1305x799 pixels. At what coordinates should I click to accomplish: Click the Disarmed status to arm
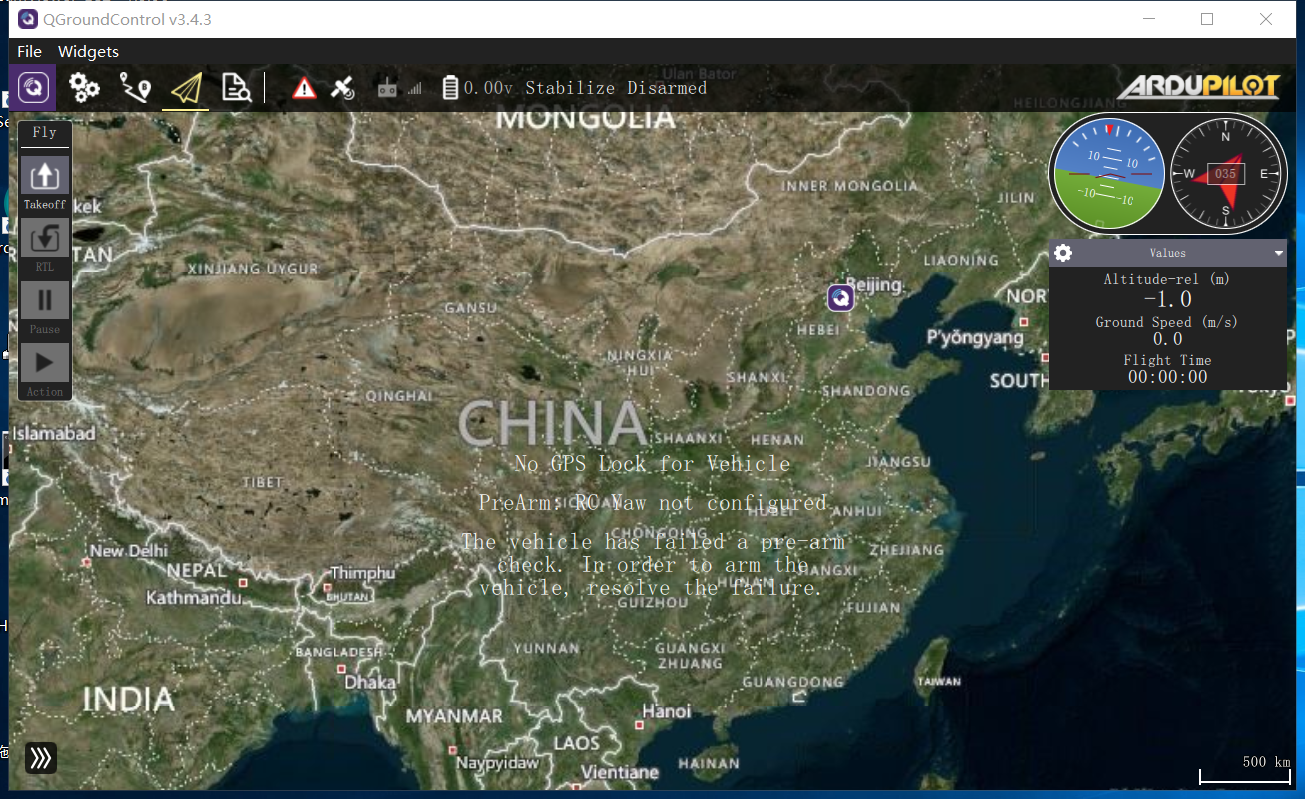tap(667, 88)
